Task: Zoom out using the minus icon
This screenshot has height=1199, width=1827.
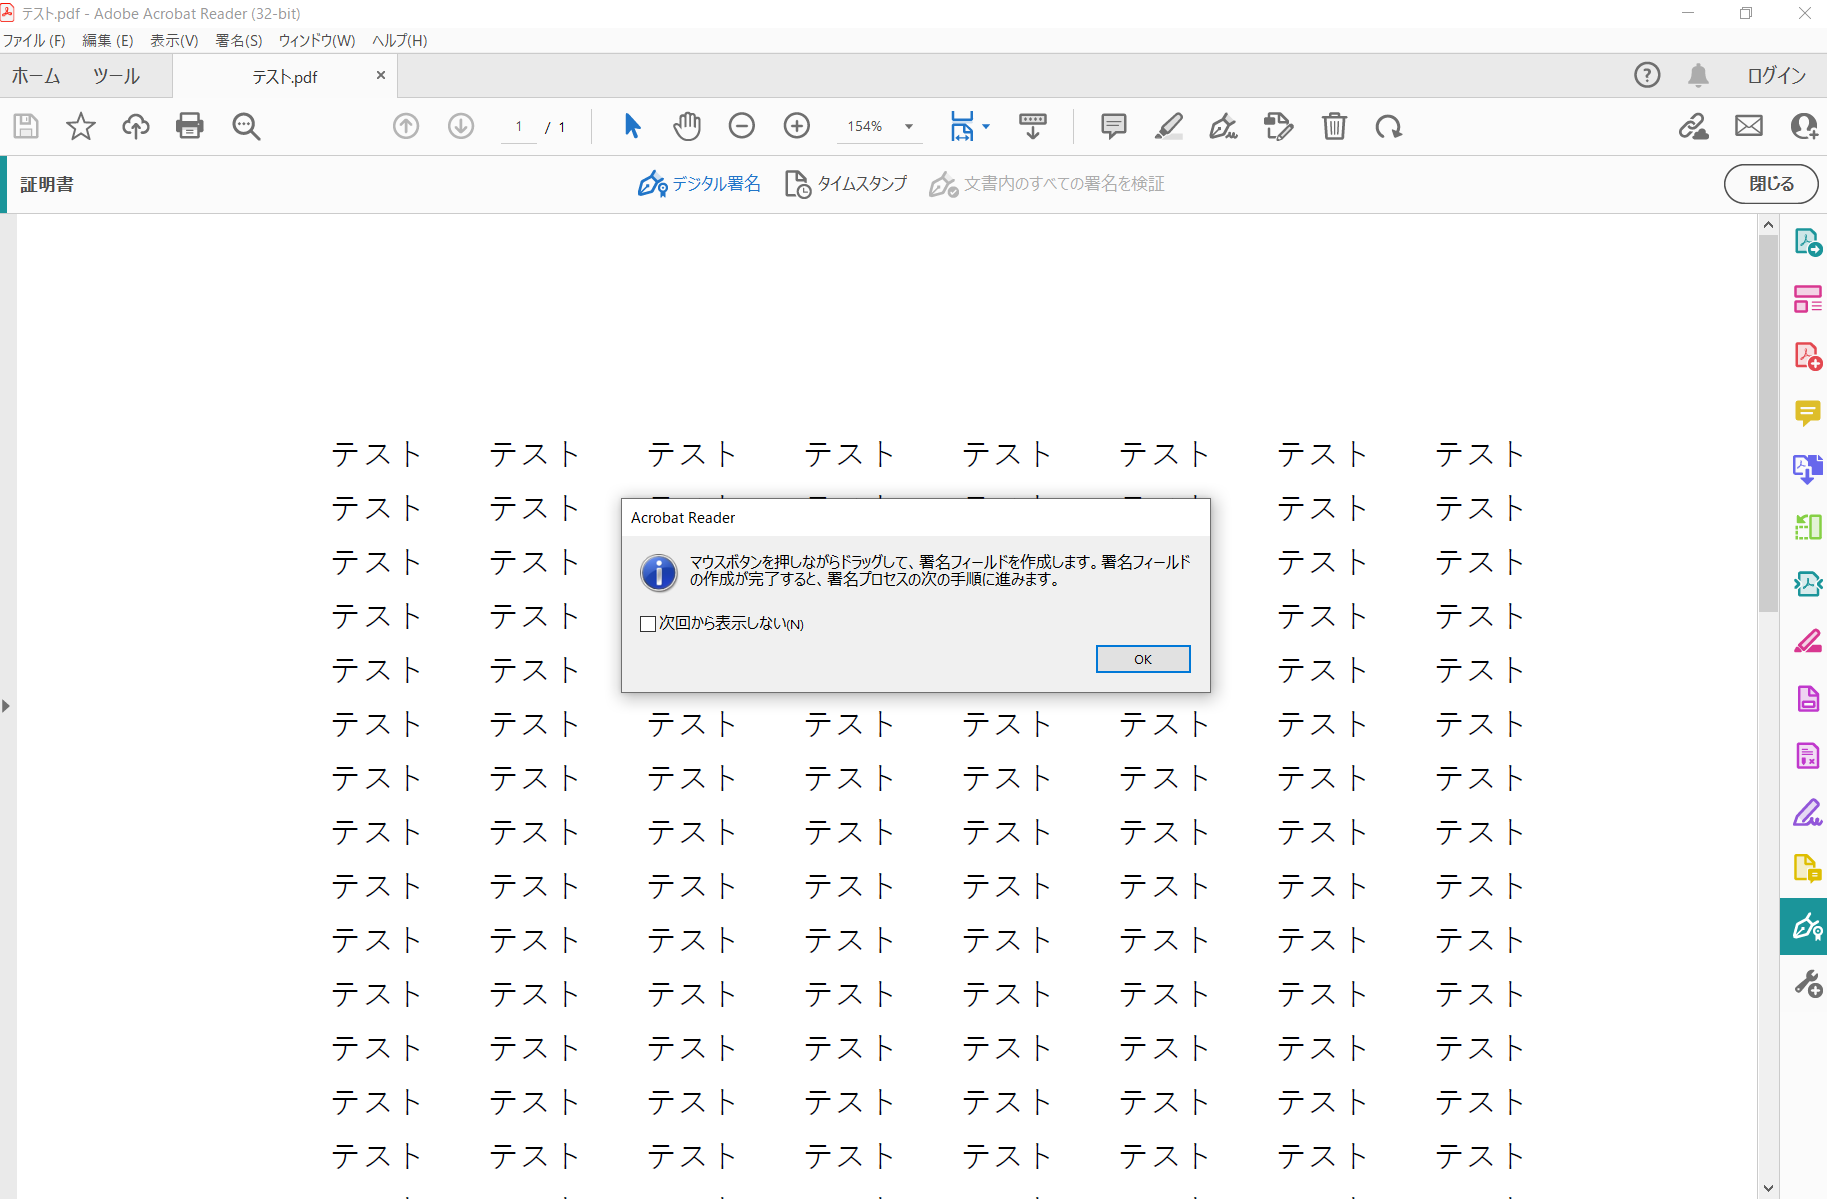Action: coord(742,126)
